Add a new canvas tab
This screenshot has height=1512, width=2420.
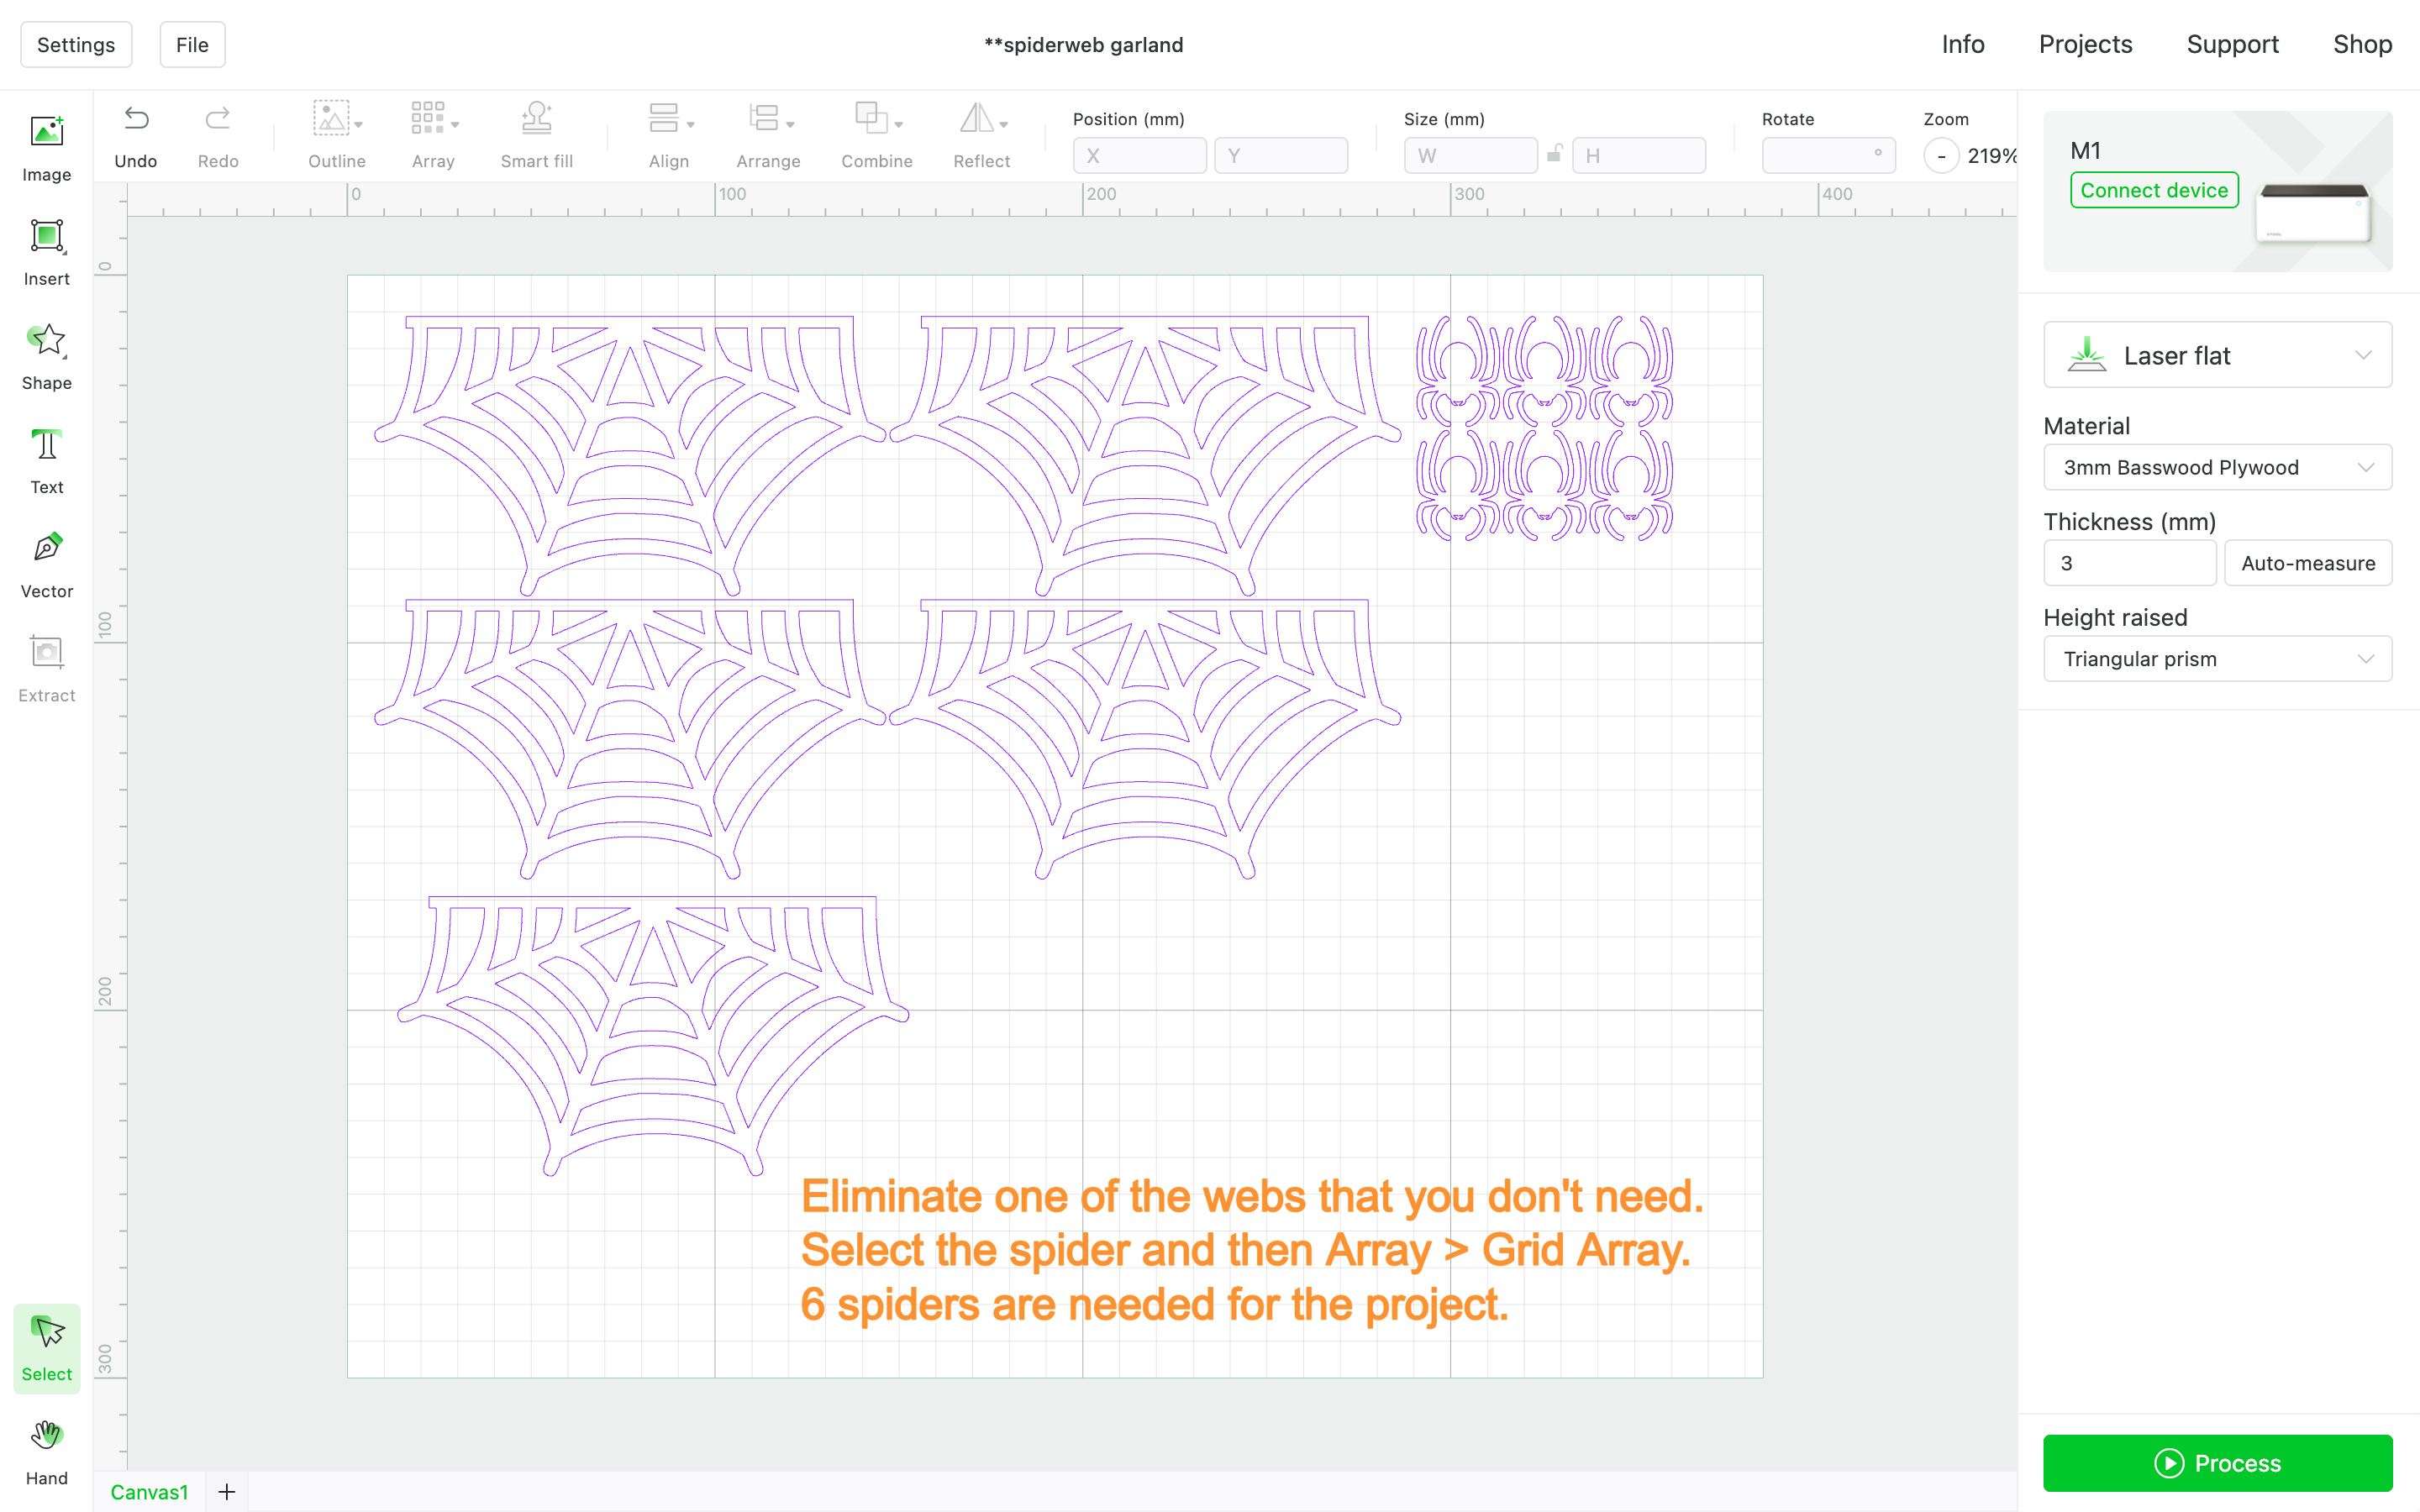(x=227, y=1492)
